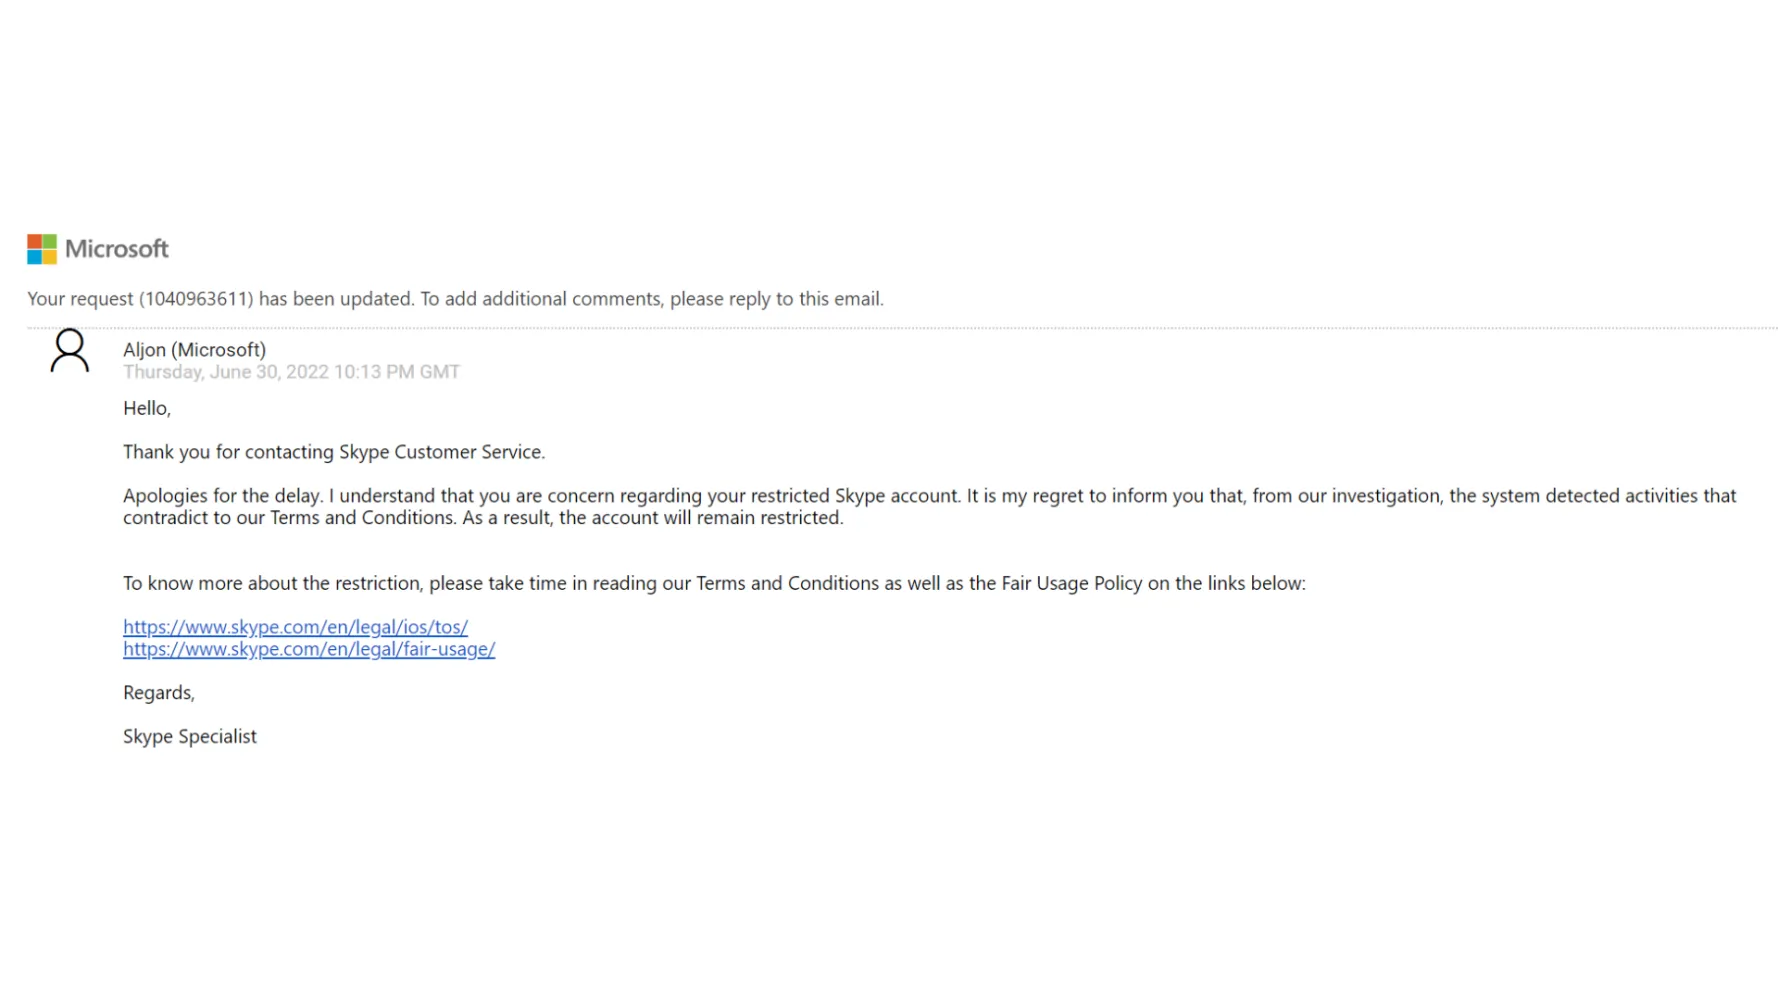
Task: Click the dotted separator line under header
Action: tap(902, 327)
